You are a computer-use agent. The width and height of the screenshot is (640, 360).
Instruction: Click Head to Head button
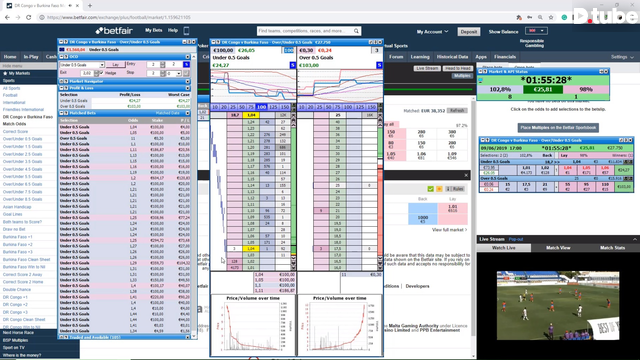458,68
